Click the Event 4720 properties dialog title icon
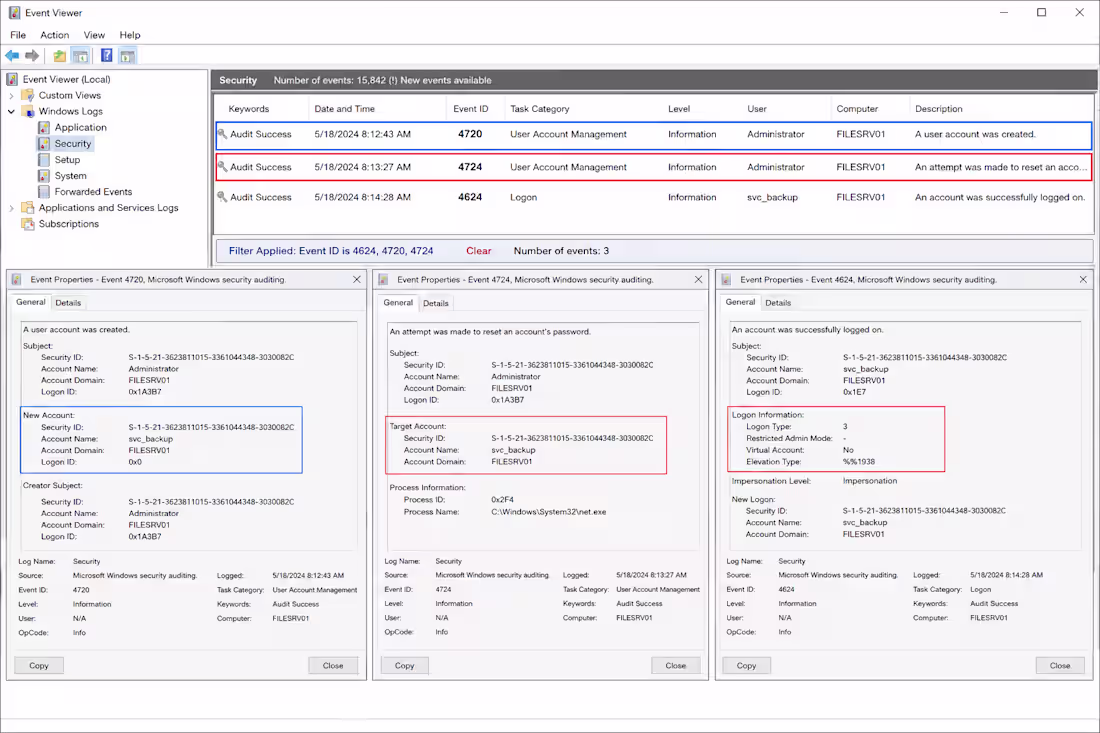Image resolution: width=1100 pixels, height=733 pixels. [18, 279]
